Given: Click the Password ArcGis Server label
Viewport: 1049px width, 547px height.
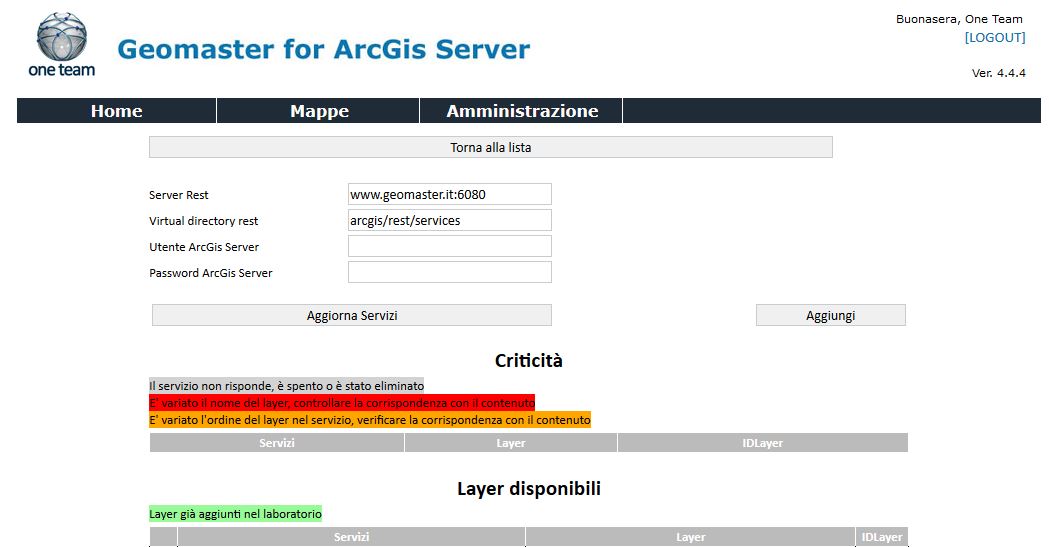Looking at the screenshot, I should 211,273.
